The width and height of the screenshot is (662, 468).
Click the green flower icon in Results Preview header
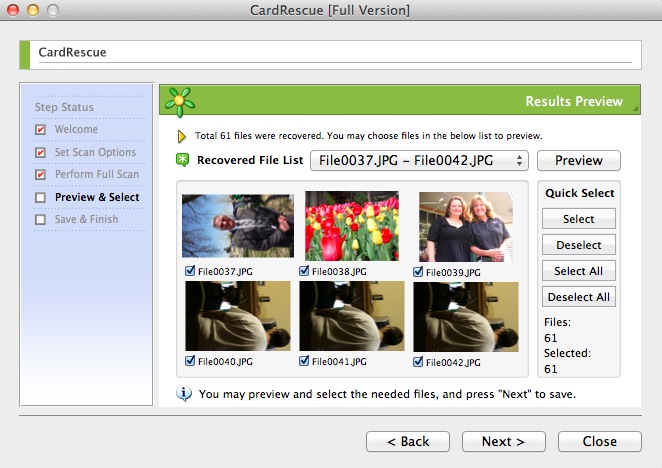pyautogui.click(x=180, y=101)
